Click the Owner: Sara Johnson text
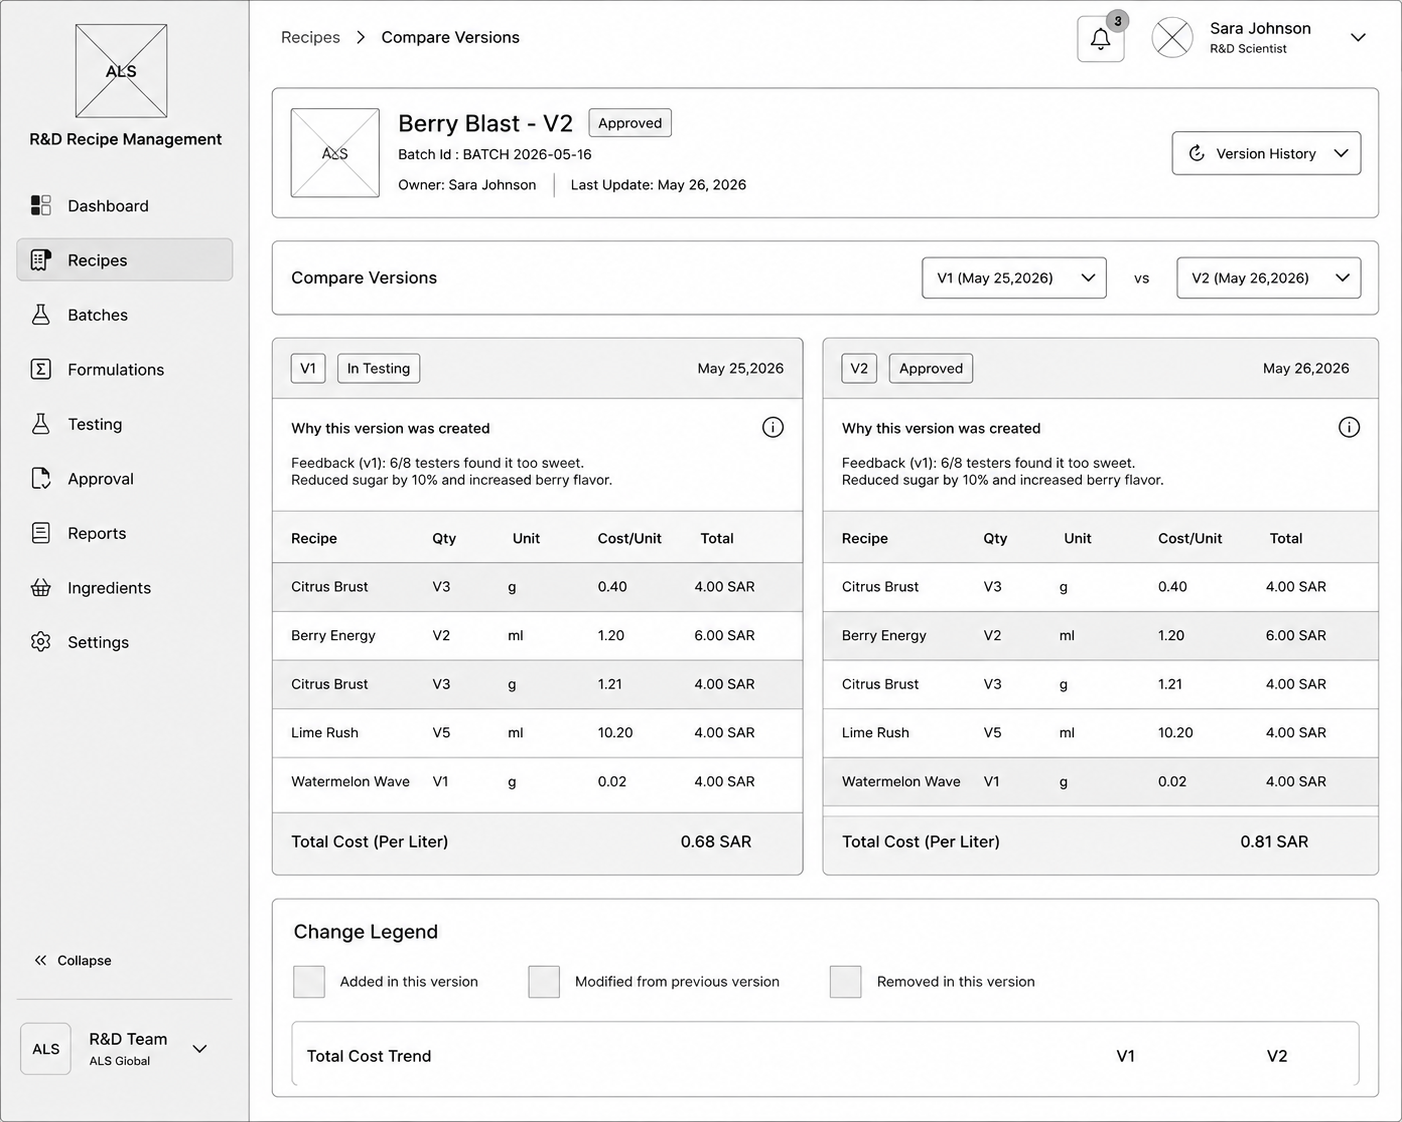 (x=467, y=185)
